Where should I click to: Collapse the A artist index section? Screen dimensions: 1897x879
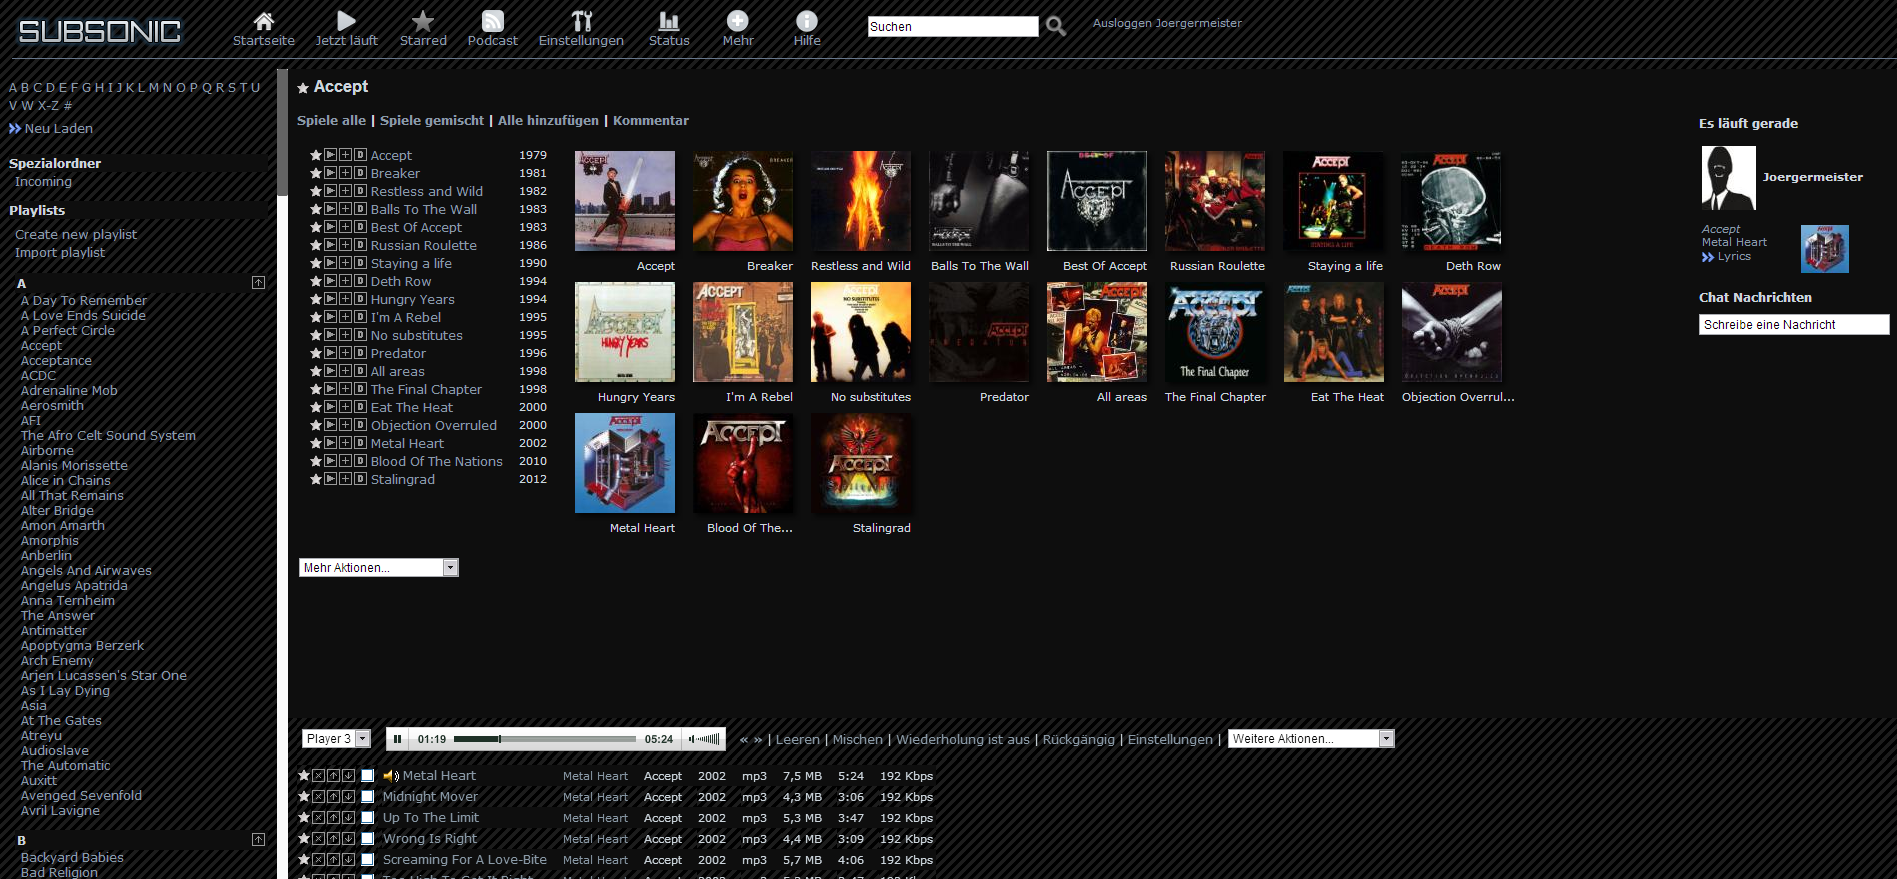click(258, 283)
